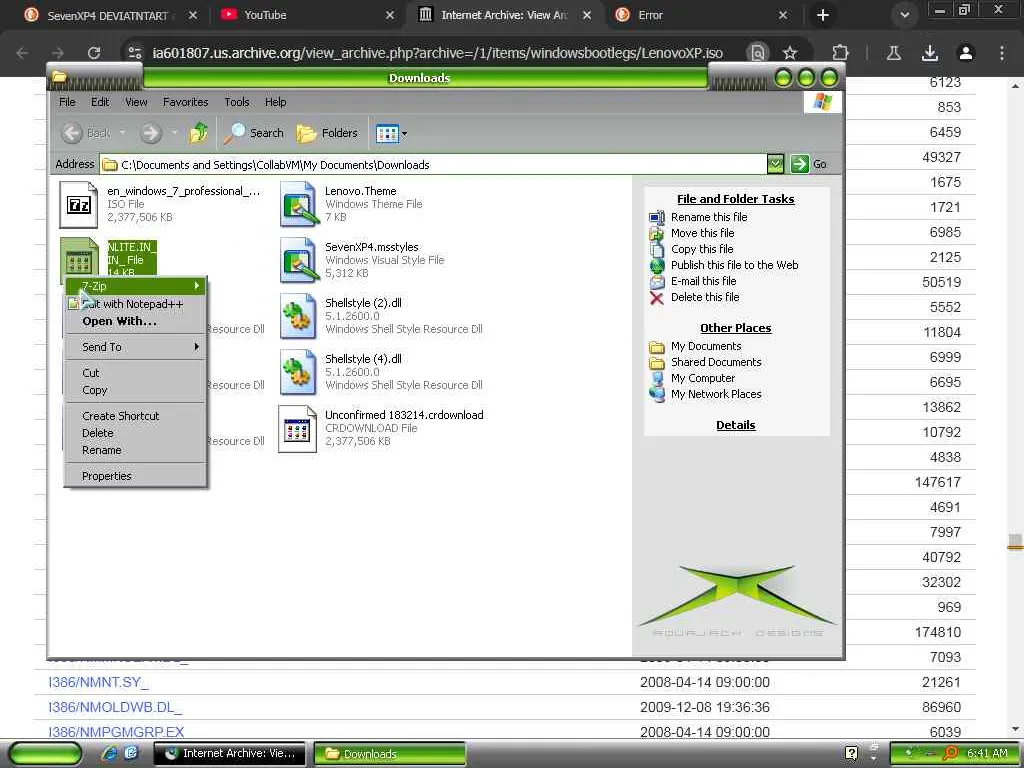Open My Network Places link
The image size is (1024, 768).
click(716, 394)
